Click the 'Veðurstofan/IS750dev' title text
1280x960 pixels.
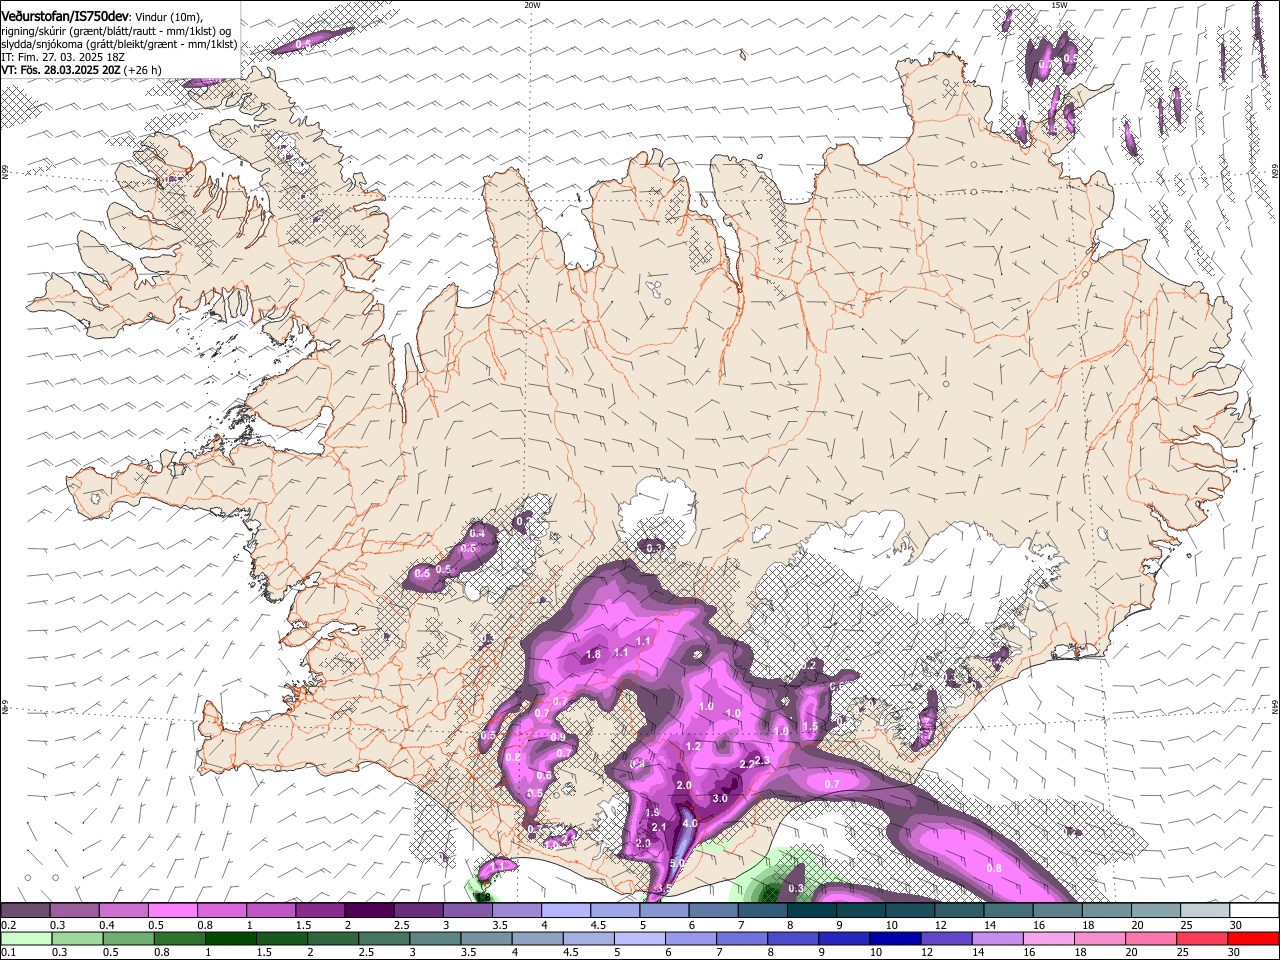coord(65,17)
